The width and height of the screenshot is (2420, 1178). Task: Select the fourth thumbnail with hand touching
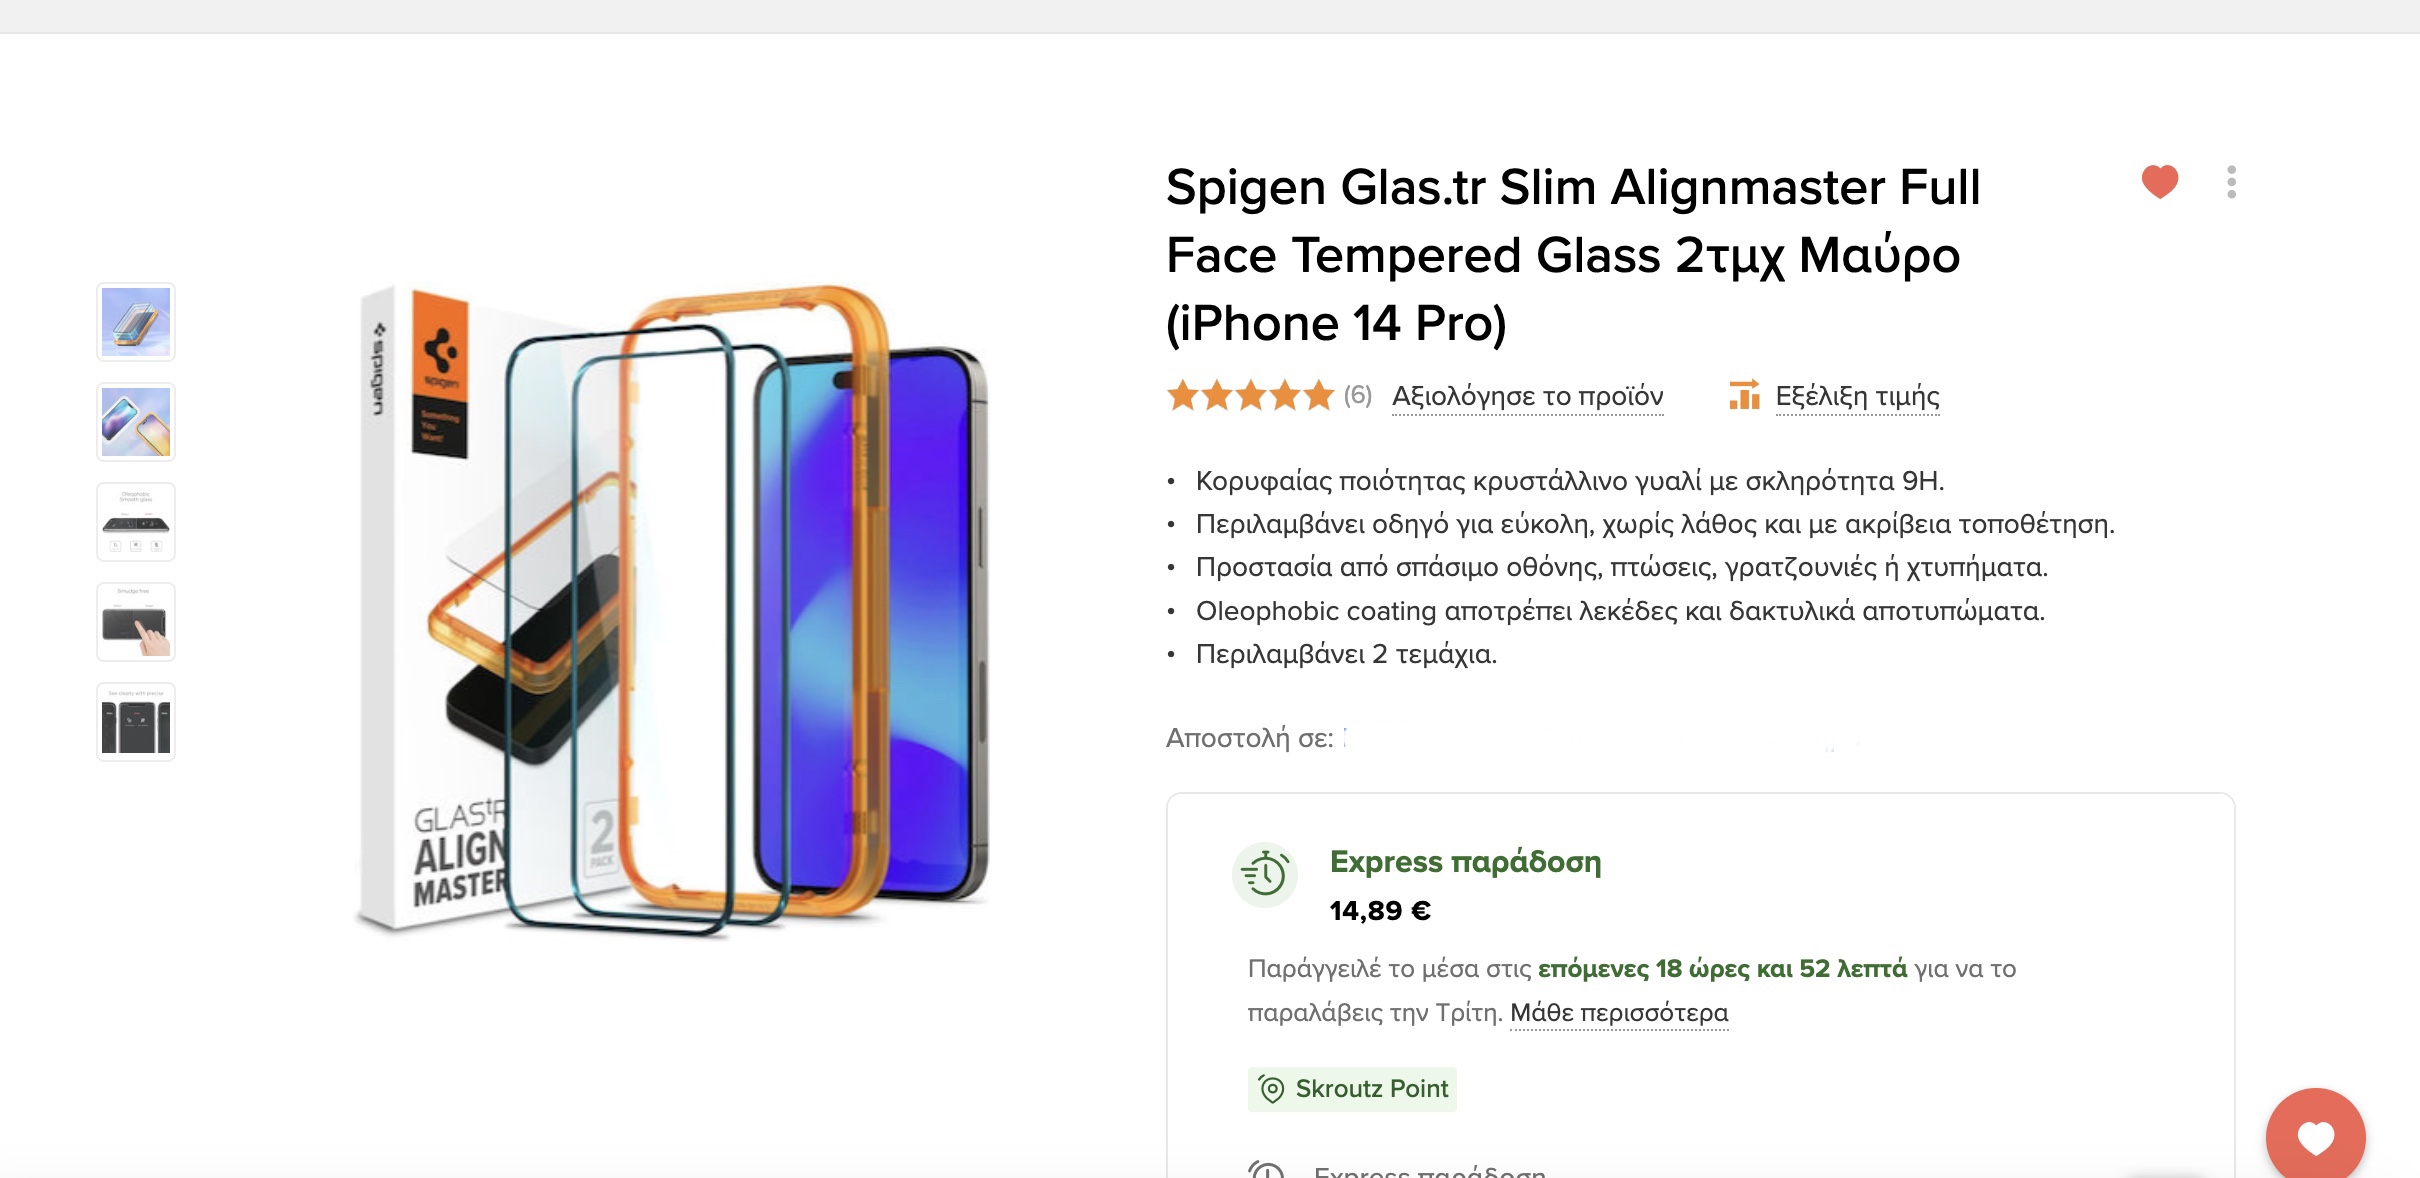point(136,622)
